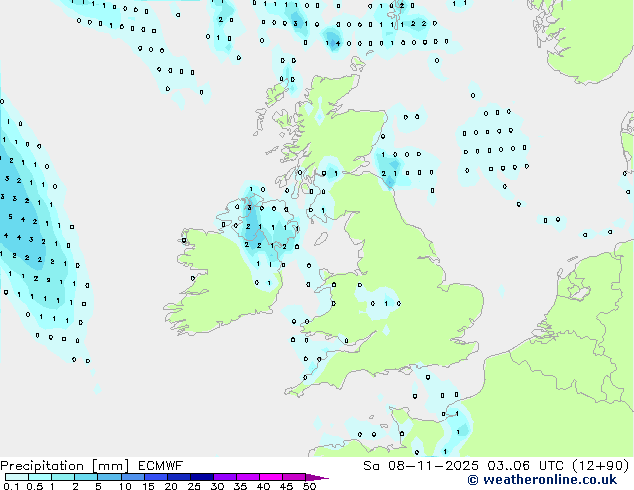Click the 'UTC' label
The height and width of the screenshot is (490, 634).
point(553,465)
